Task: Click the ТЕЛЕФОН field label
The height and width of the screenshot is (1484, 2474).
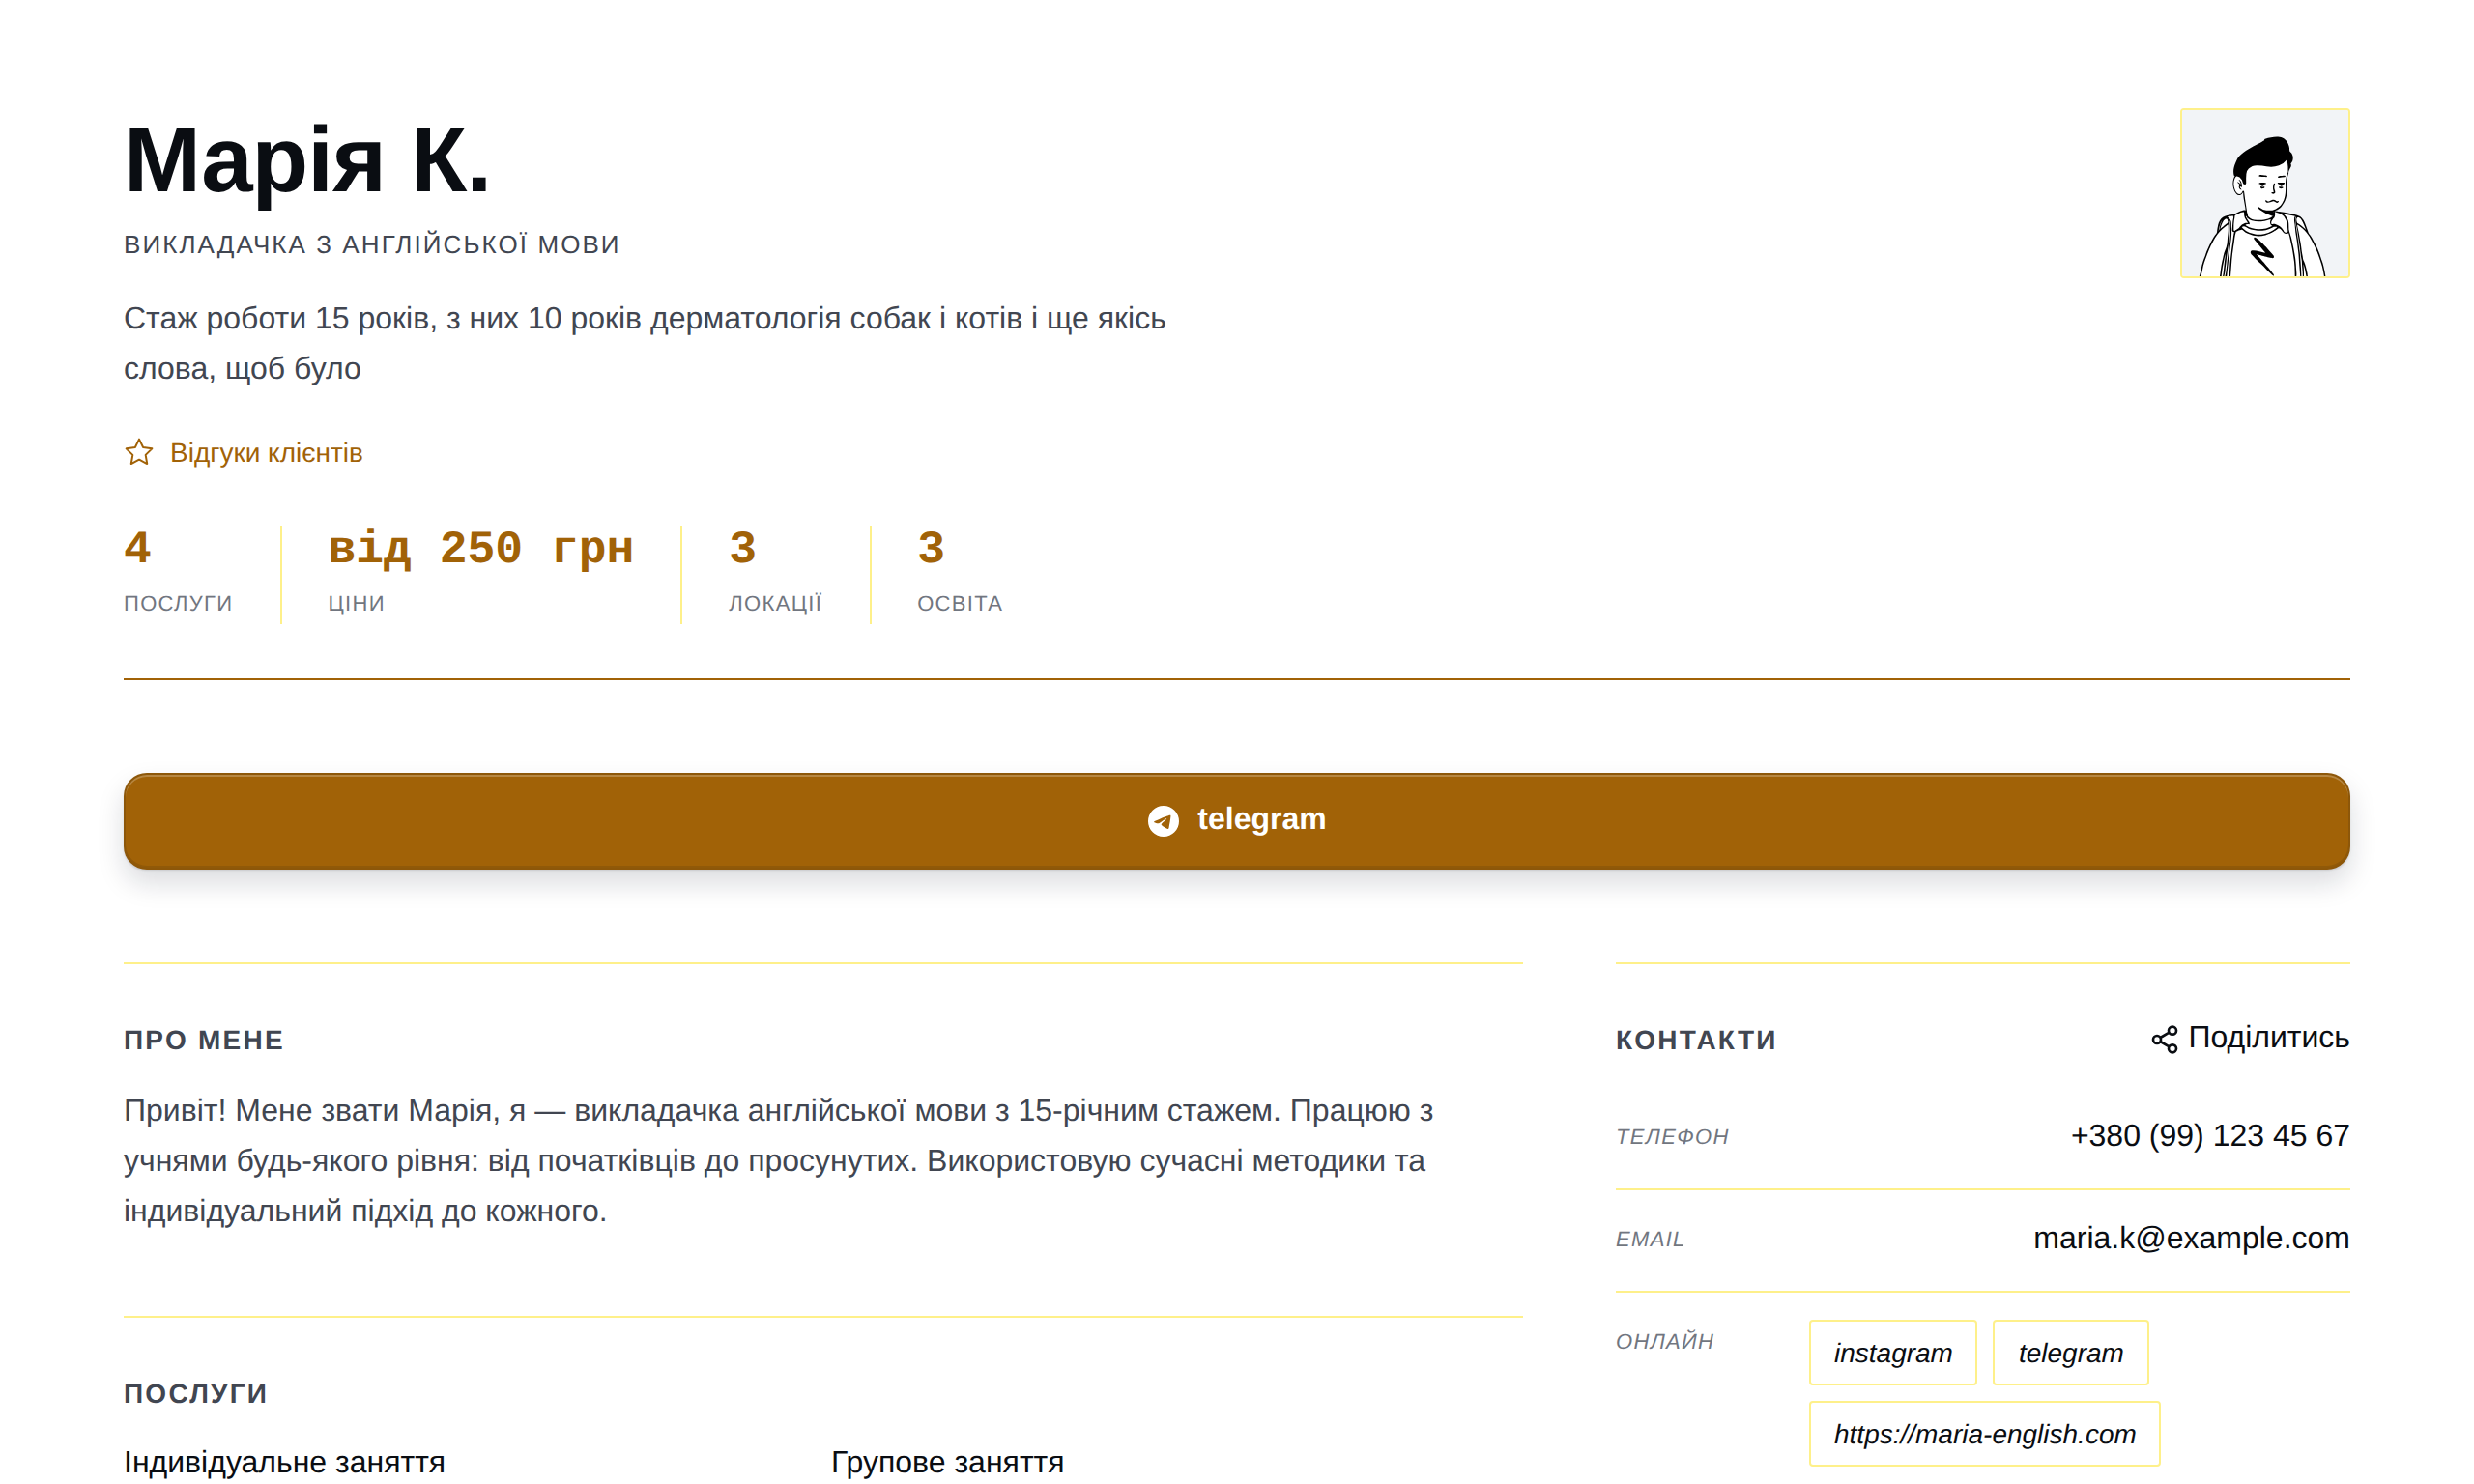Action: 1672,1137
